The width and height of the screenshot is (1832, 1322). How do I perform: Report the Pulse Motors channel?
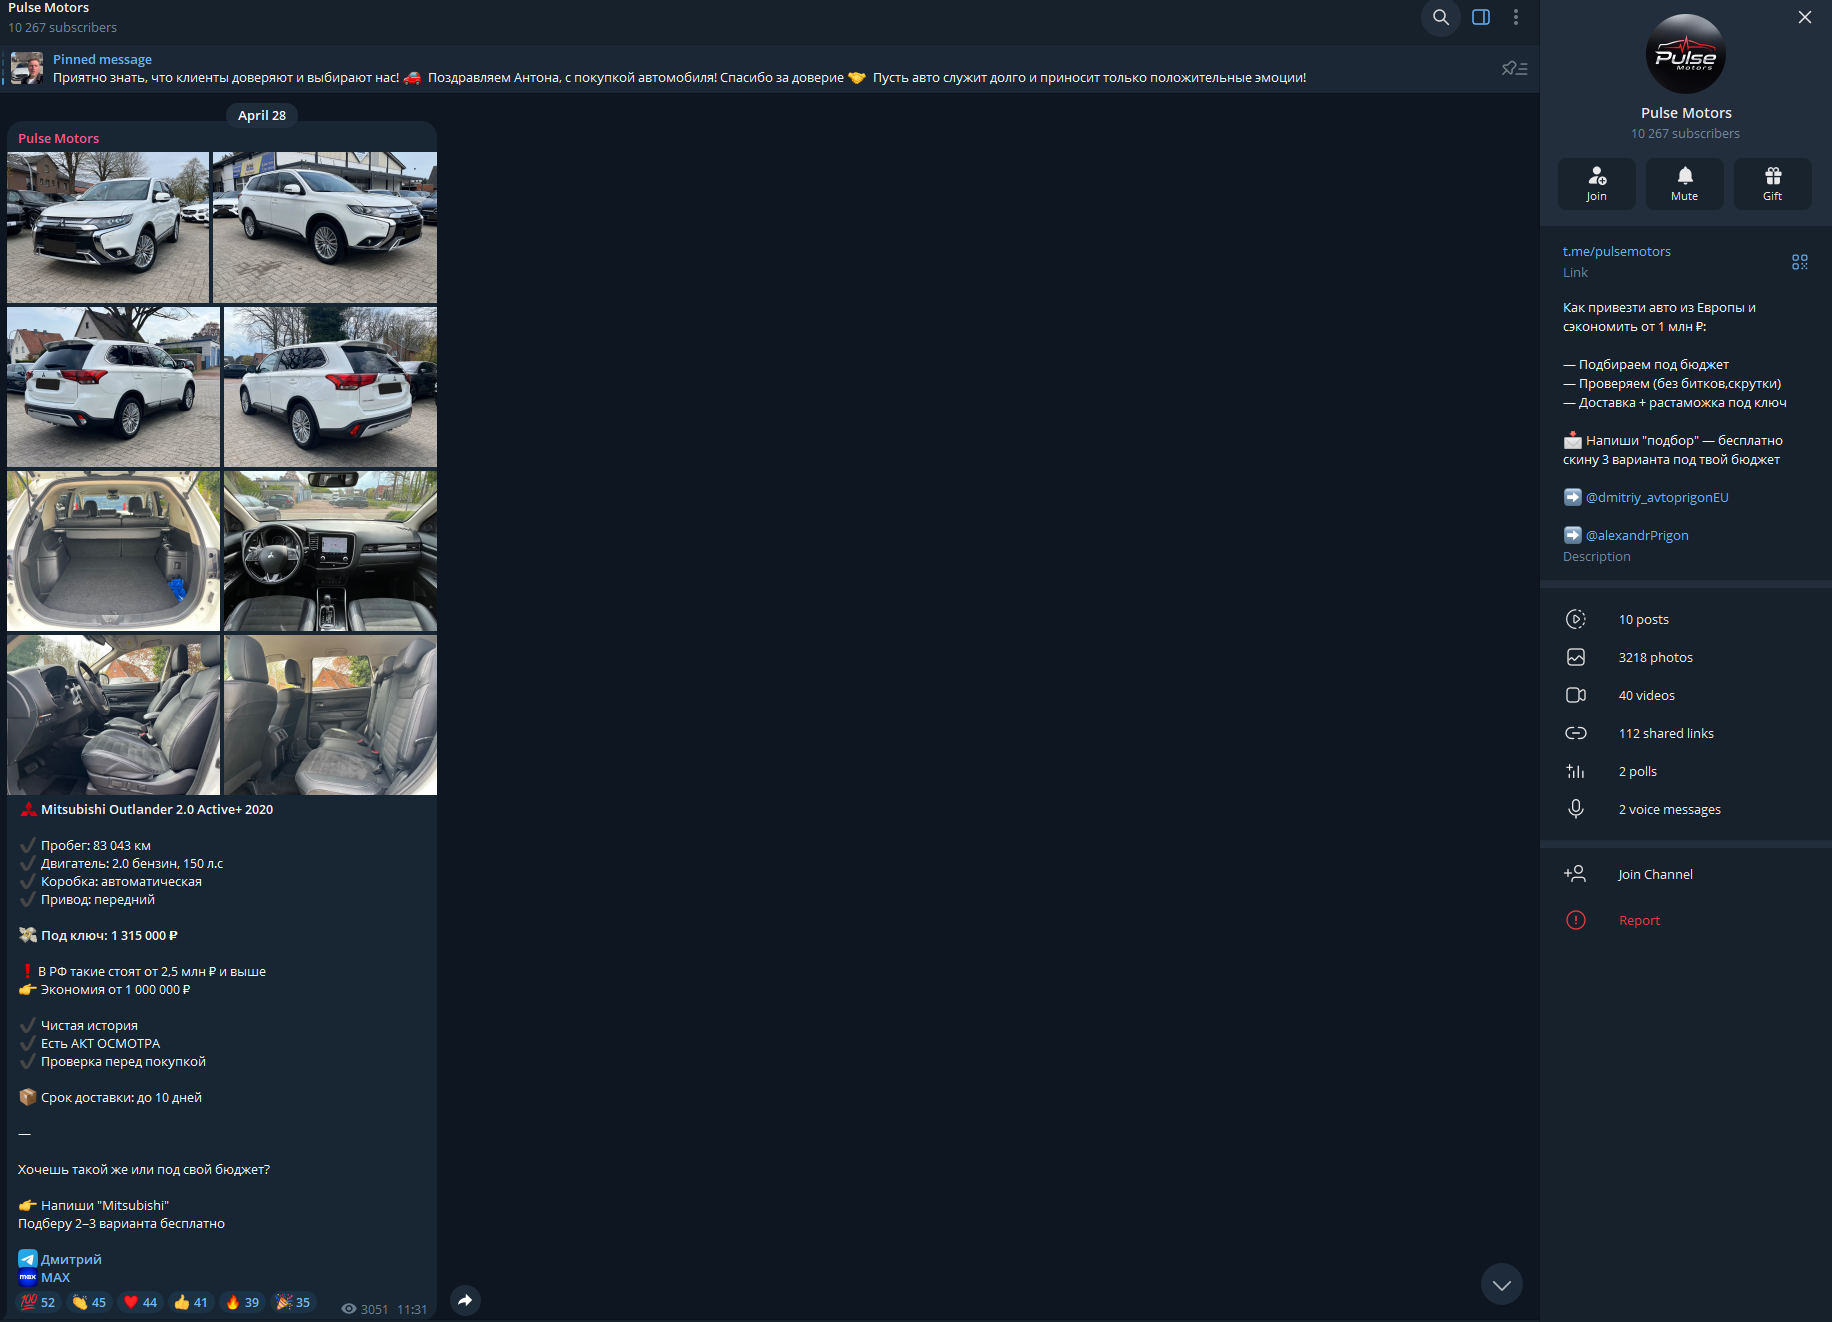1686,921
